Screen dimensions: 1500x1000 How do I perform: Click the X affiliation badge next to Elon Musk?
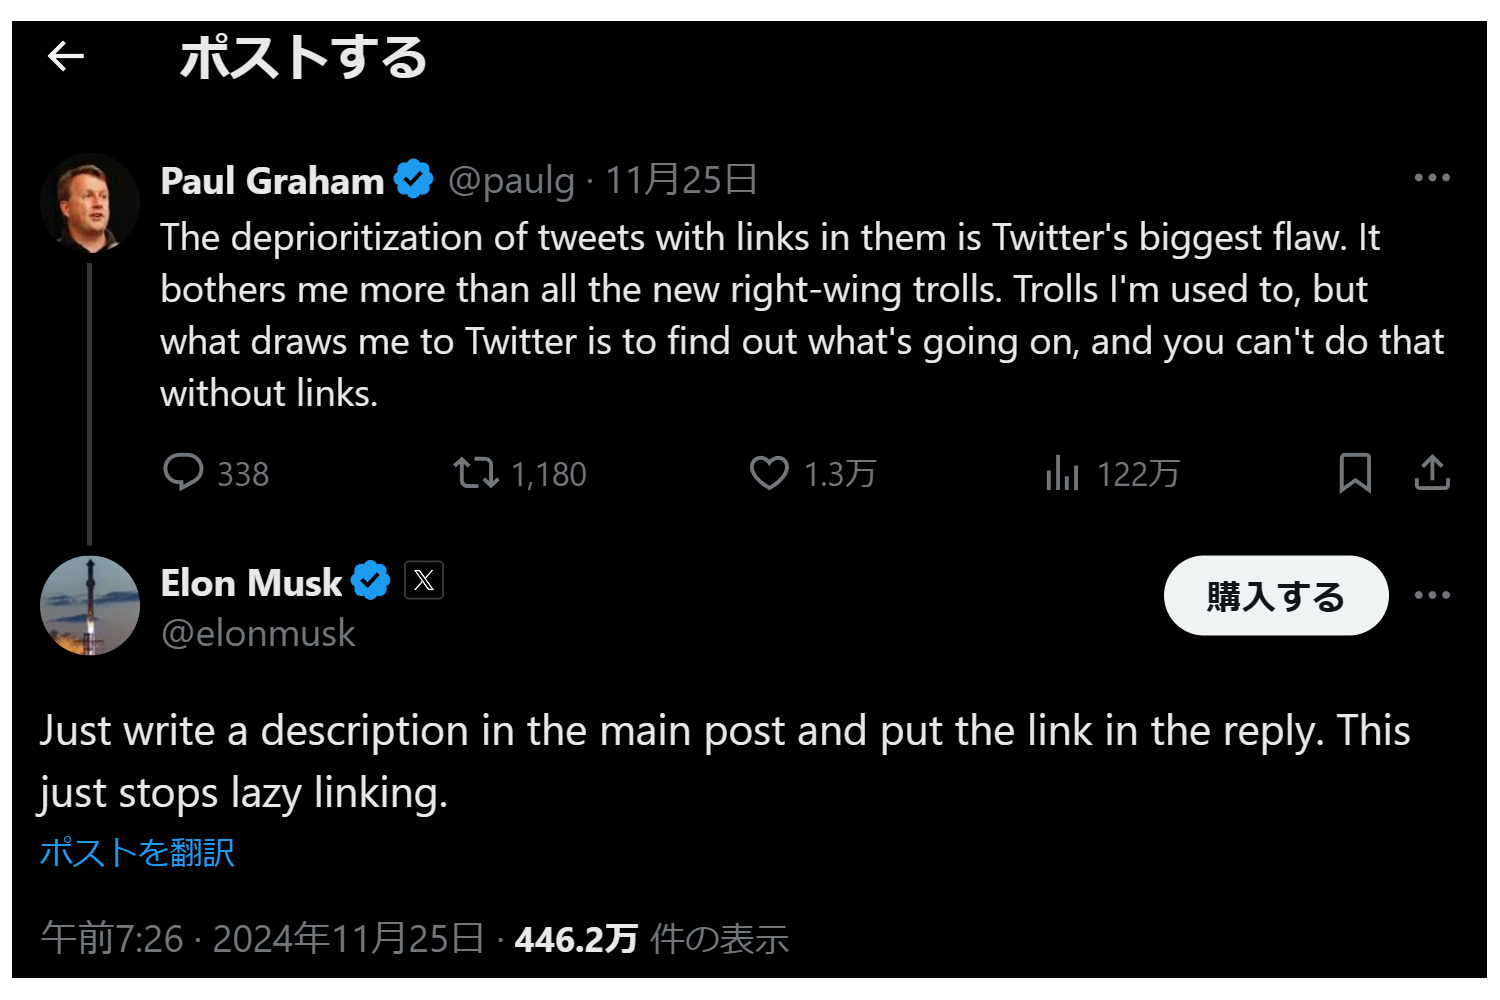point(424,580)
